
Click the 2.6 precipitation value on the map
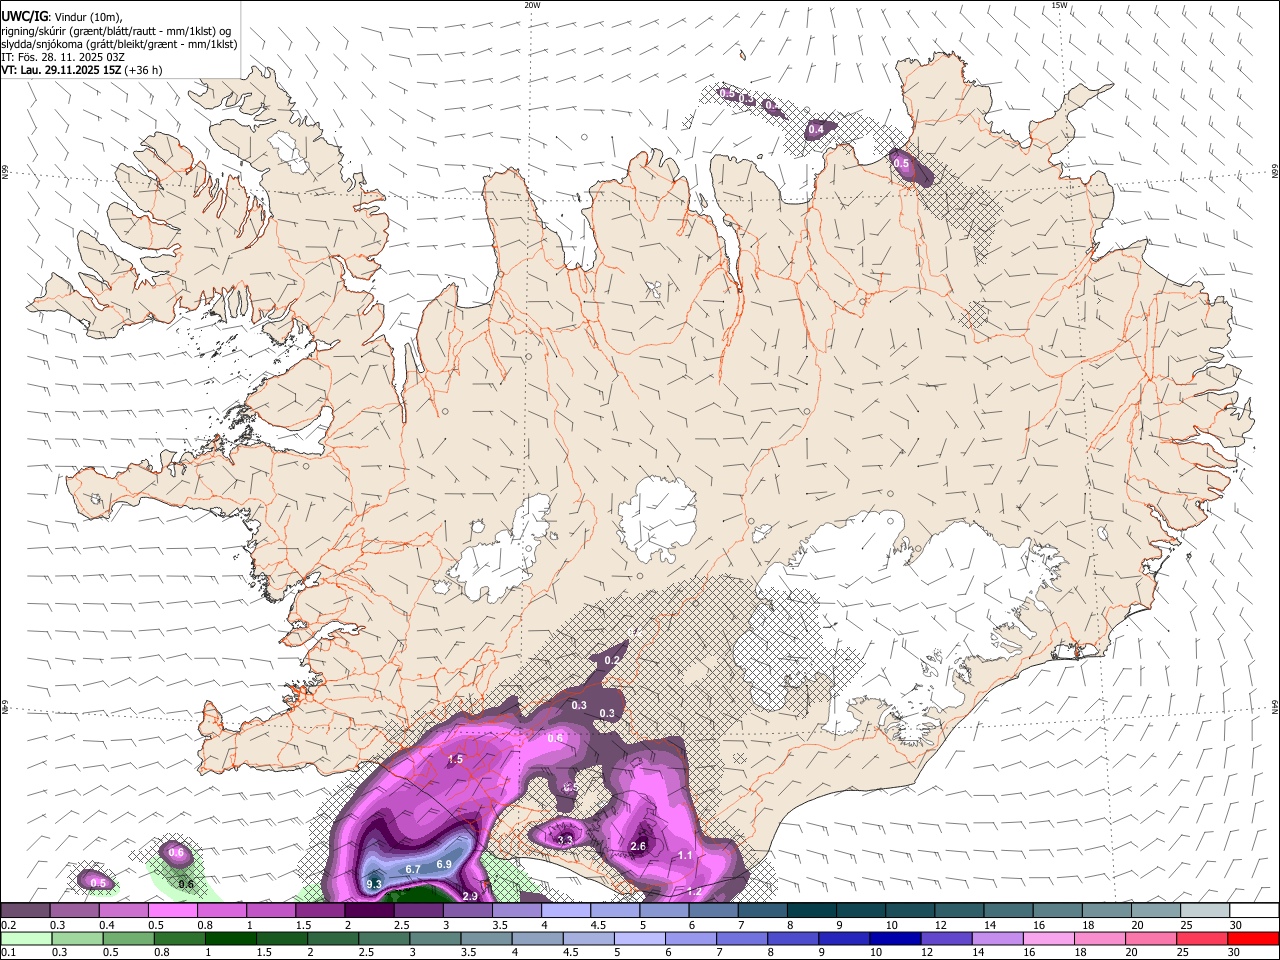click(639, 846)
